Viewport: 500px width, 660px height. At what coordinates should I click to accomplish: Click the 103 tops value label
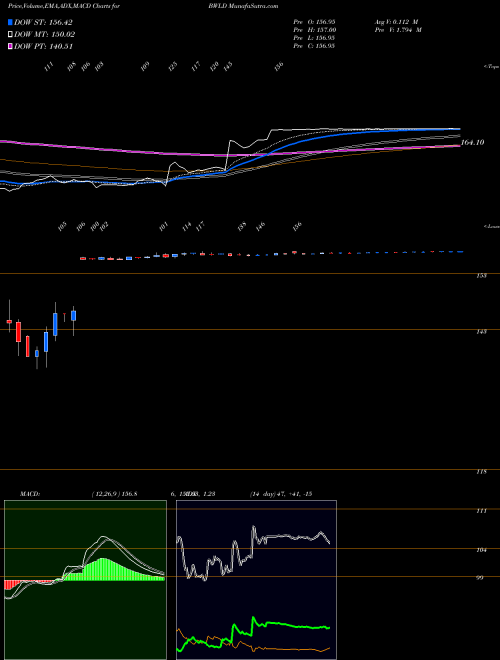[x=99, y=67]
